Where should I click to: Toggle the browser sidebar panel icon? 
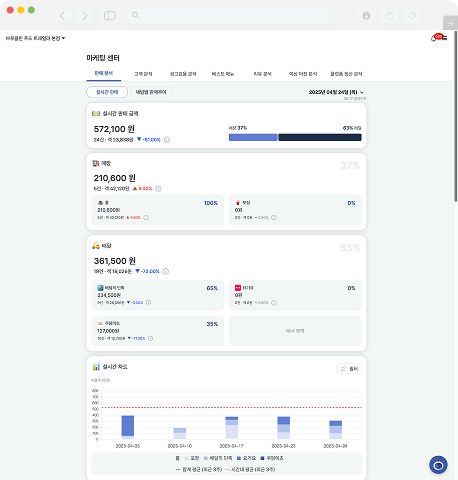coord(110,15)
